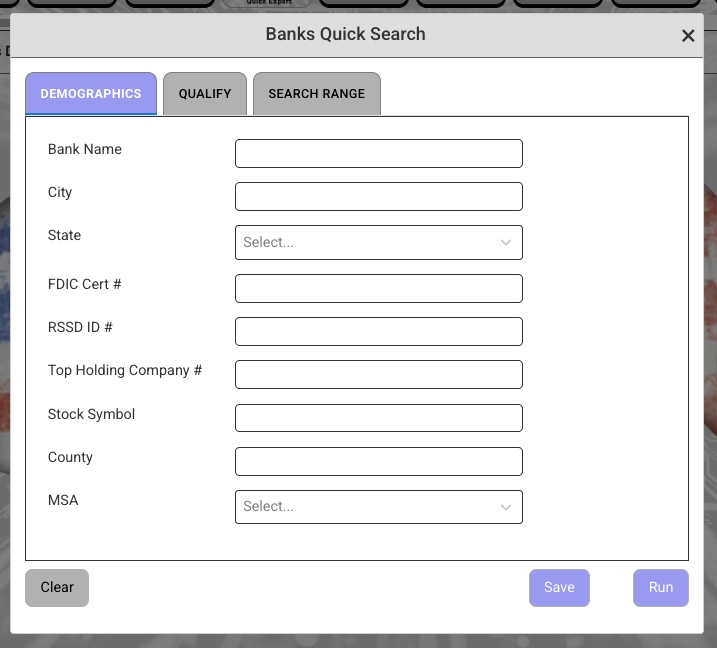717x648 pixels.
Task: Expand the State dropdown chevron arrow
Action: [506, 242]
